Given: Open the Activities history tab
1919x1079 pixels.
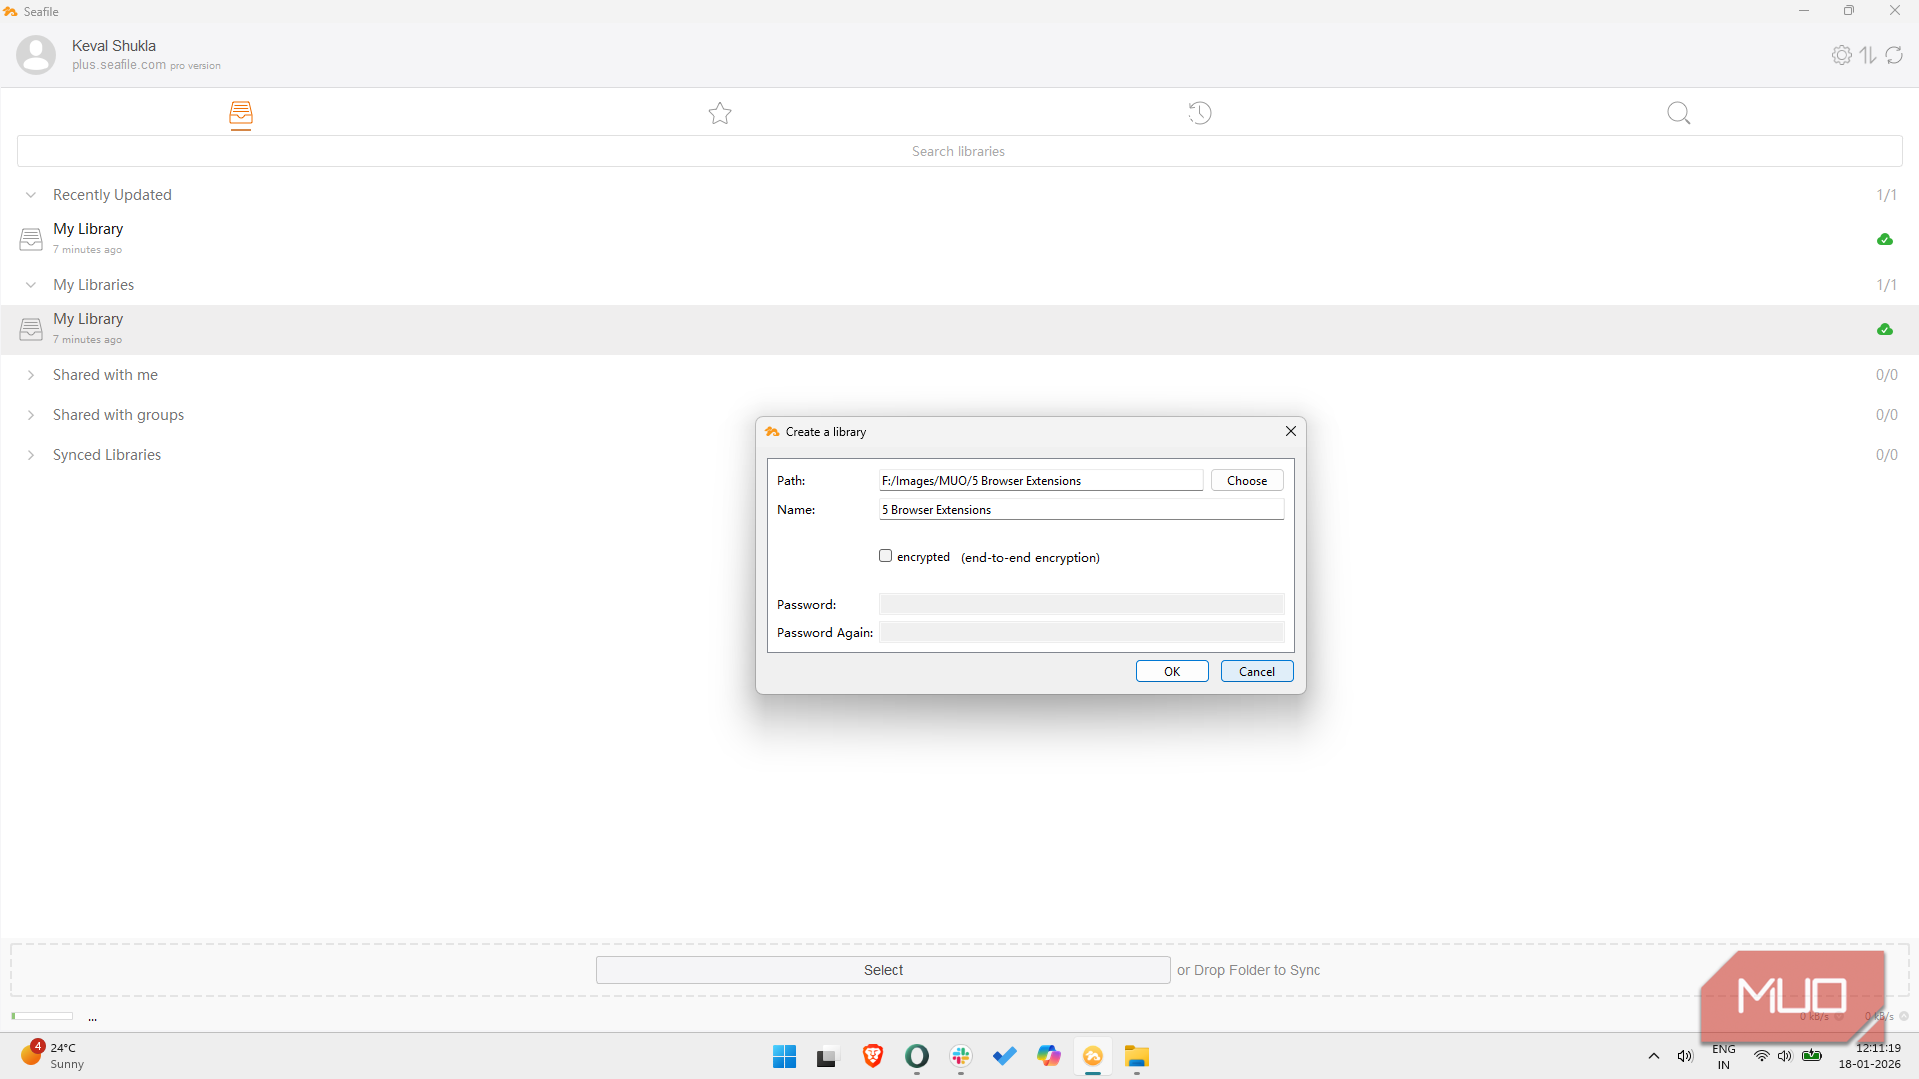Looking at the screenshot, I should (1199, 113).
